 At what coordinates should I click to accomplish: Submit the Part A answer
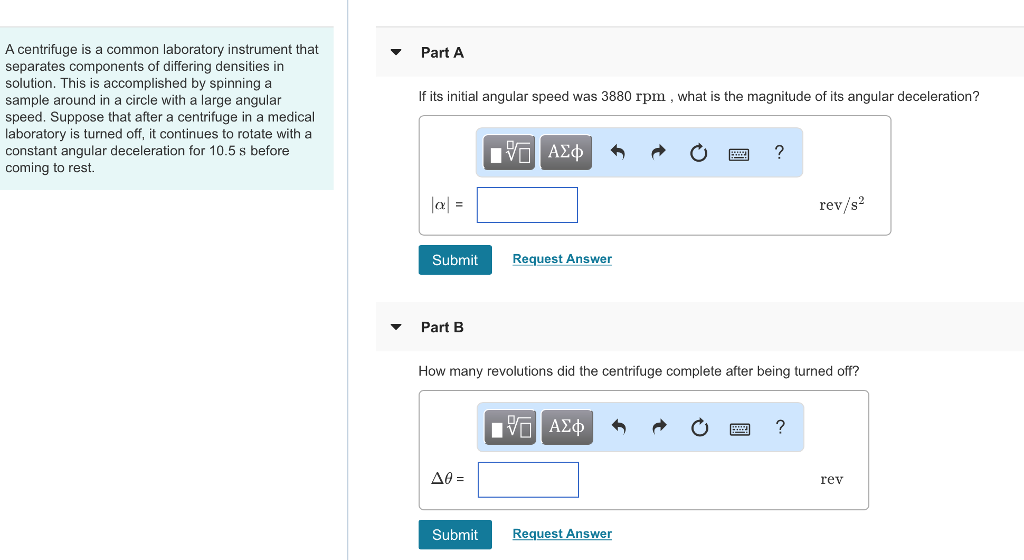coord(455,260)
